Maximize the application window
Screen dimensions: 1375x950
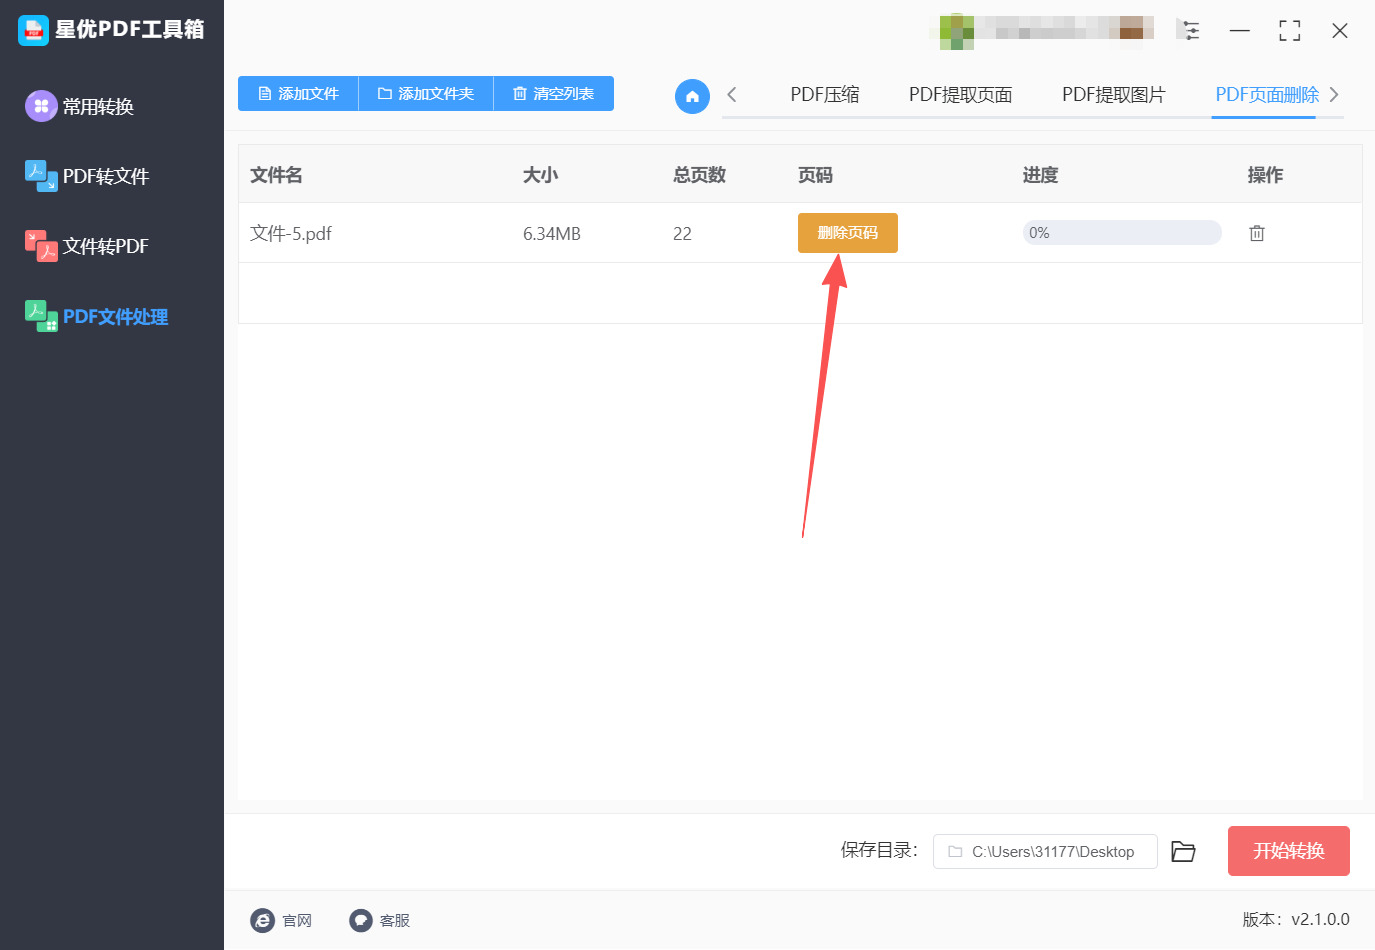[x=1290, y=31]
